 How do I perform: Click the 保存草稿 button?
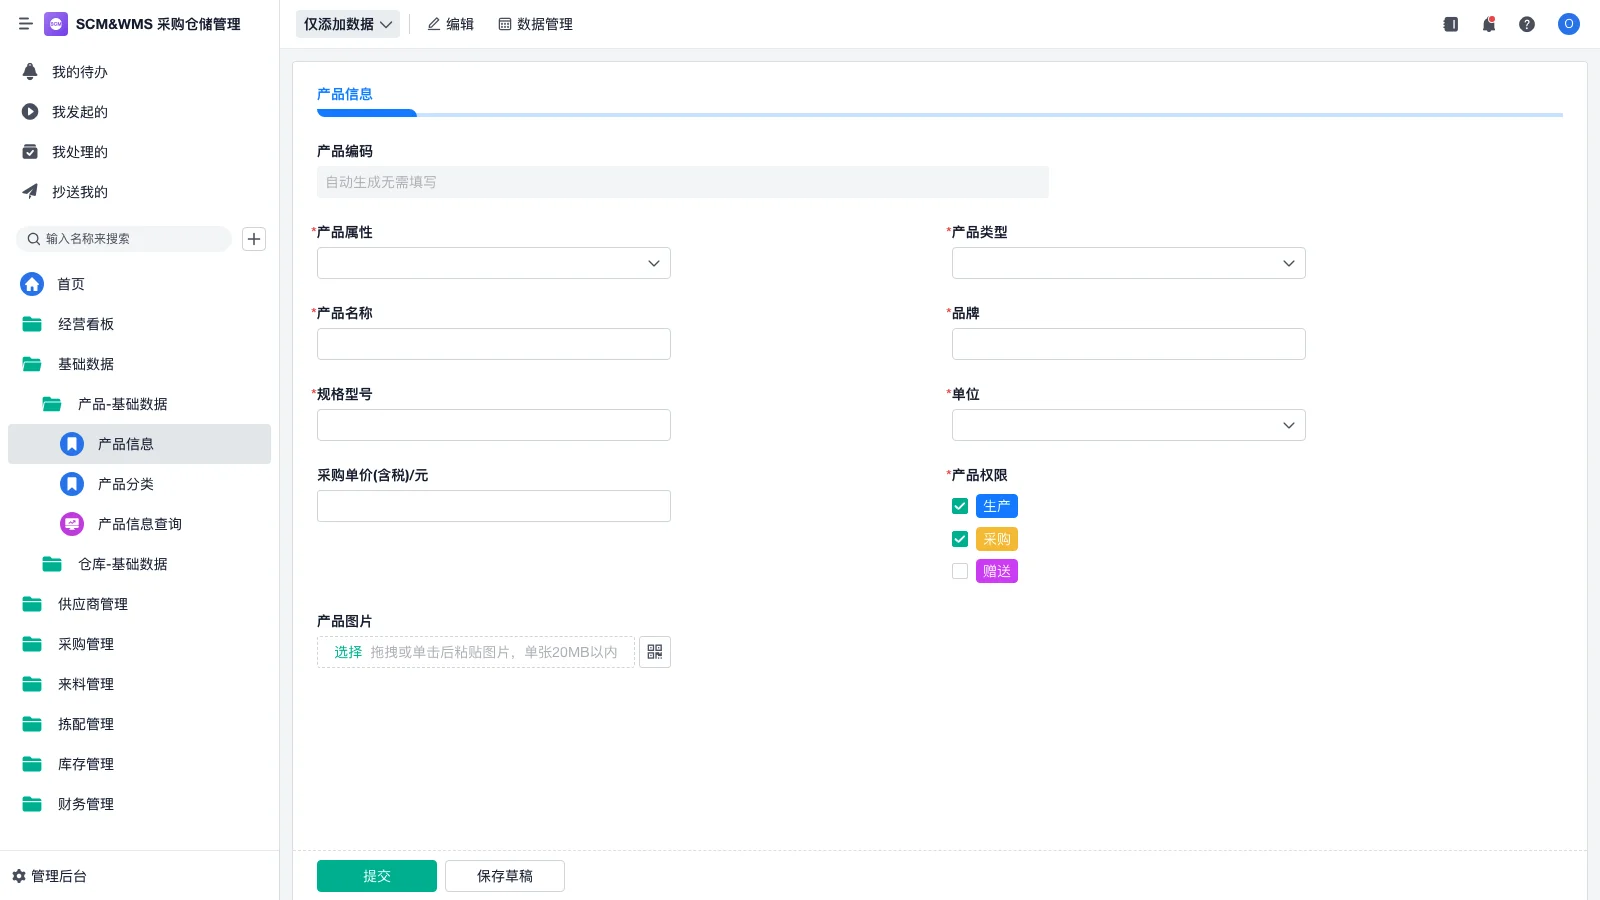(x=505, y=876)
